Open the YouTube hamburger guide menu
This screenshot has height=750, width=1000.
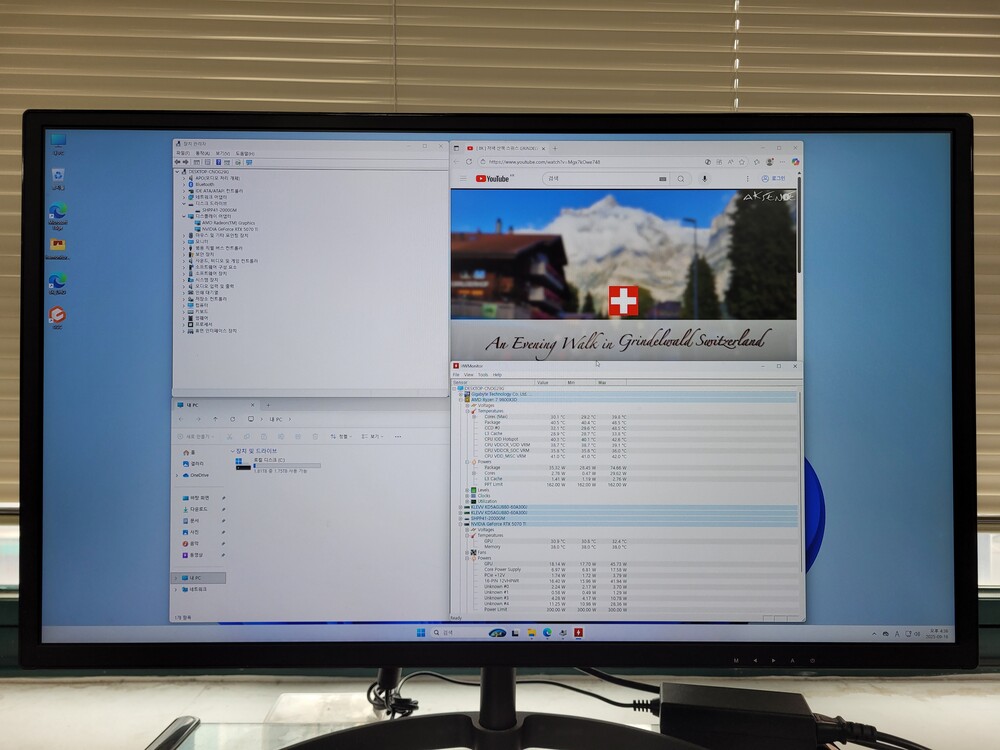click(463, 179)
